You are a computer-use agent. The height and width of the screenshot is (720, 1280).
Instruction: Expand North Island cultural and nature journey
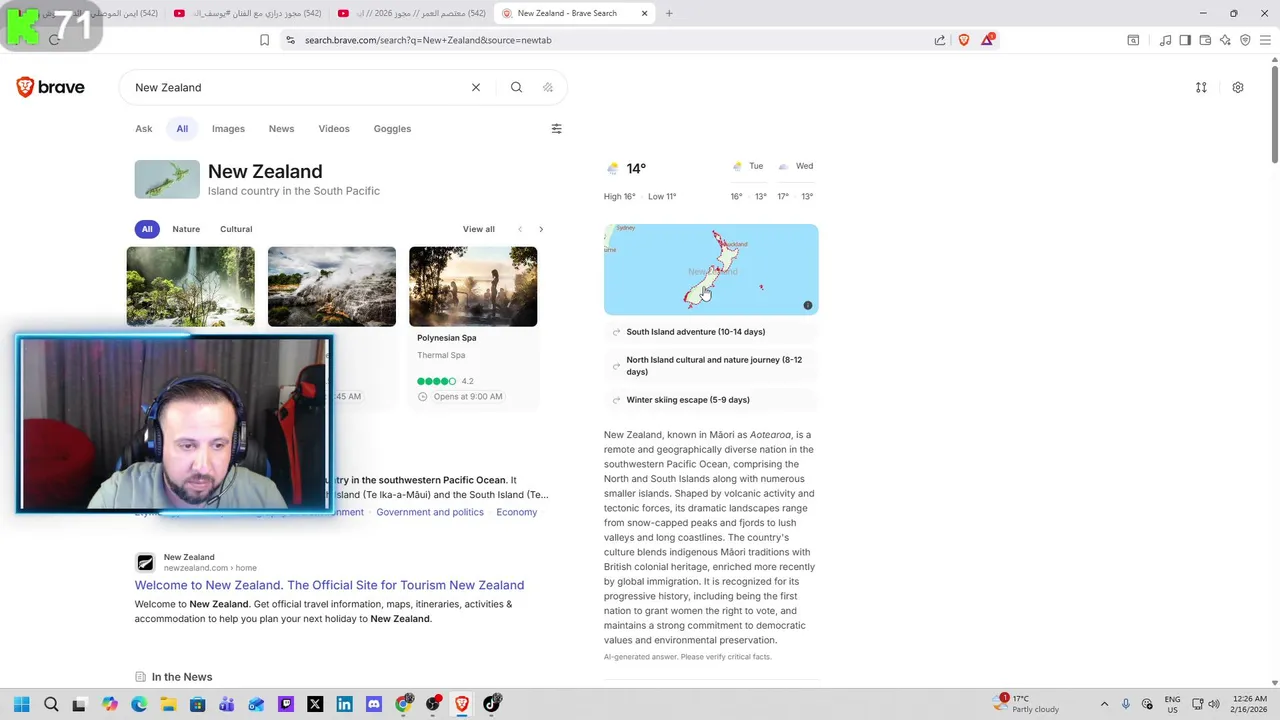pyautogui.click(x=711, y=366)
